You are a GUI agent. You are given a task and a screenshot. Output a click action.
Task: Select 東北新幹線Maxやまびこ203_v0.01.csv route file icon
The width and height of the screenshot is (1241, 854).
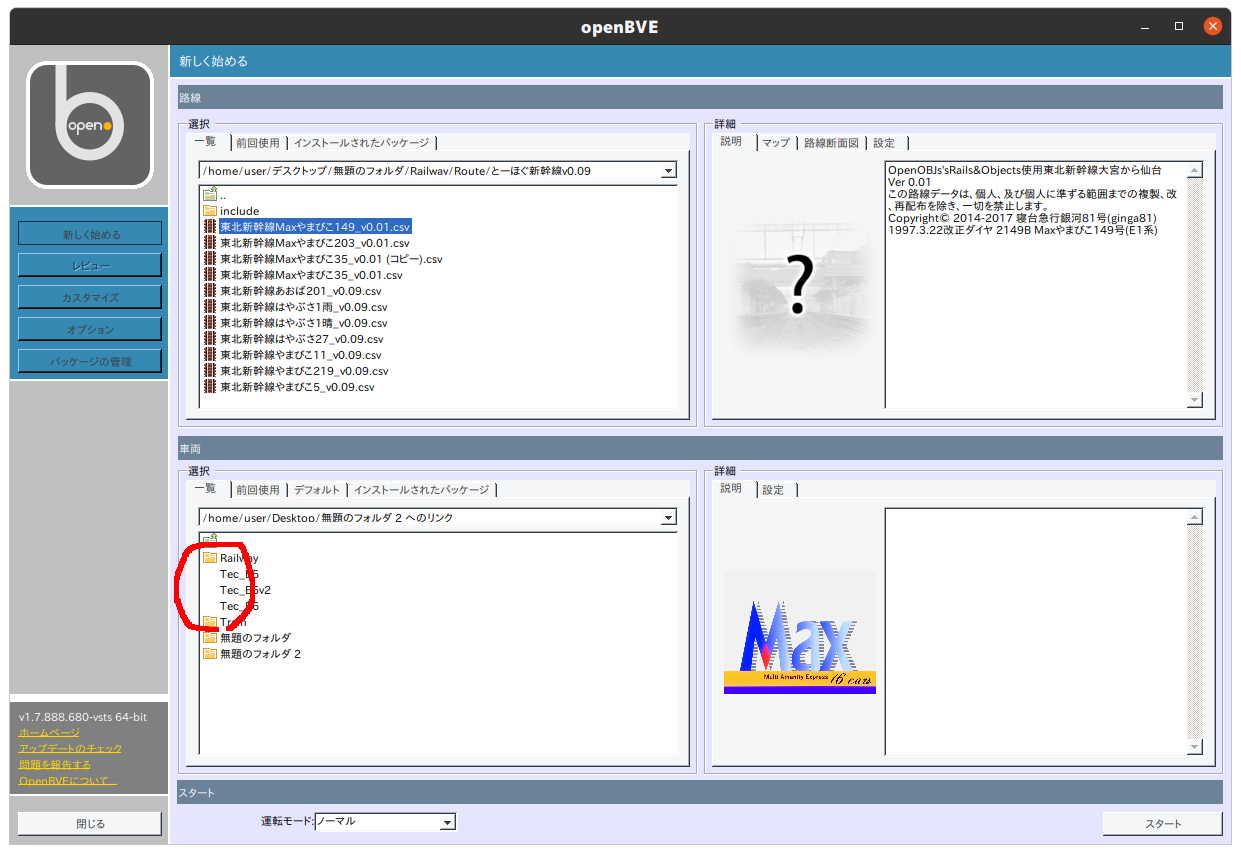[209, 242]
